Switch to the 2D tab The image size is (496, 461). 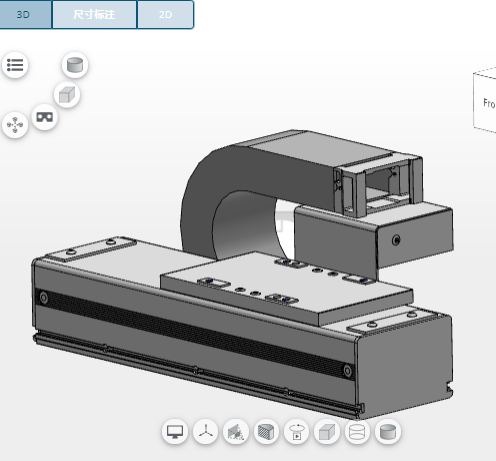[165, 14]
